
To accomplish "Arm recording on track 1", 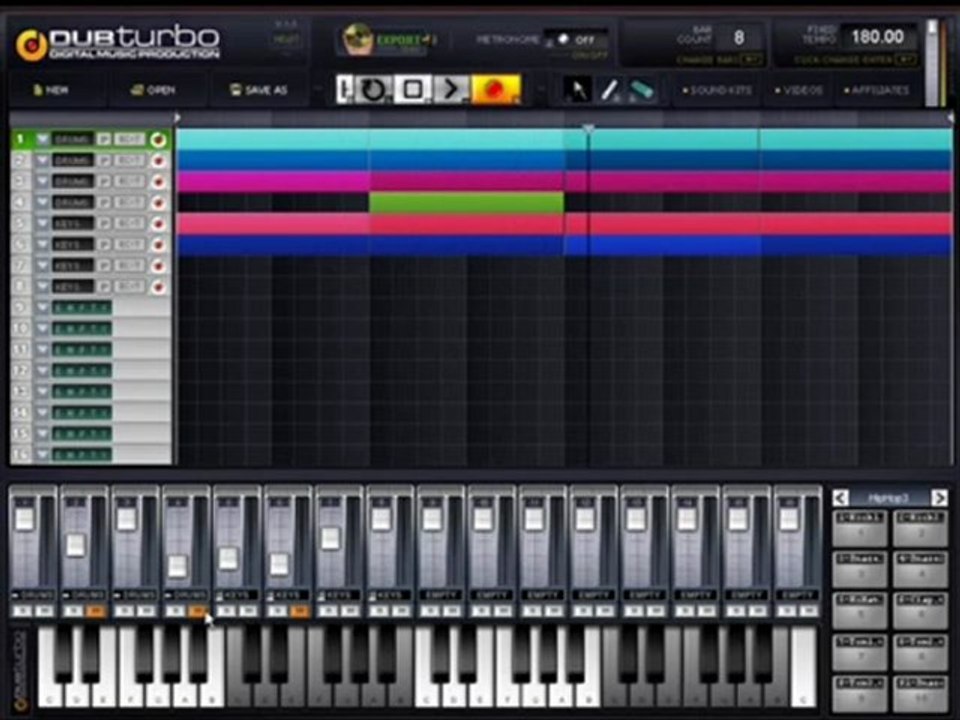I will [x=159, y=140].
